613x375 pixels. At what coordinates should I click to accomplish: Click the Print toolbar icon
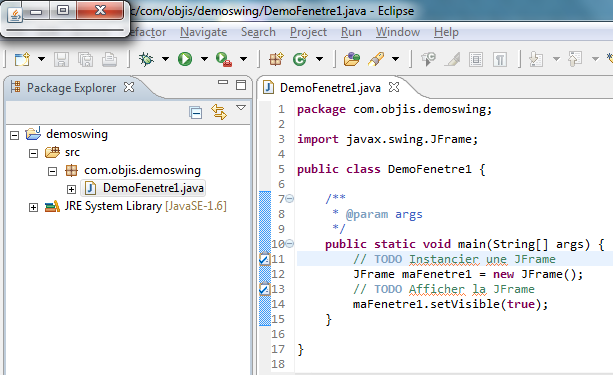(109, 59)
